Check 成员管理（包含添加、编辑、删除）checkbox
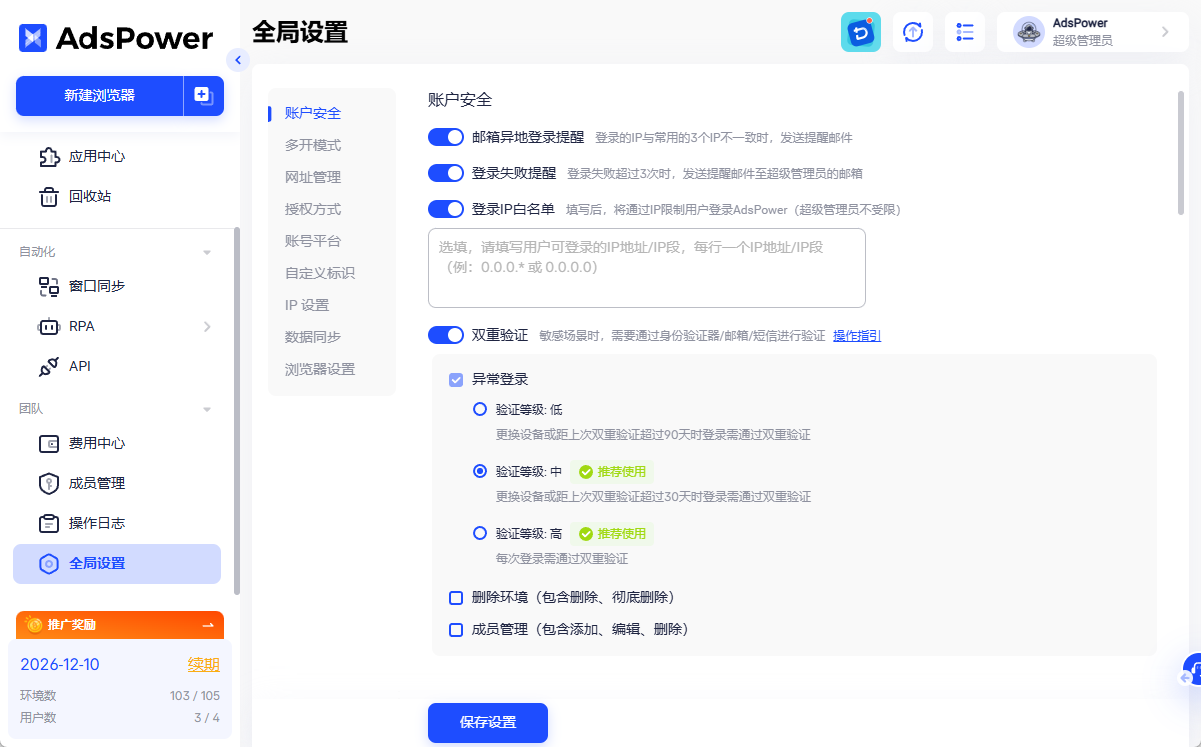1201x747 pixels. (x=456, y=630)
